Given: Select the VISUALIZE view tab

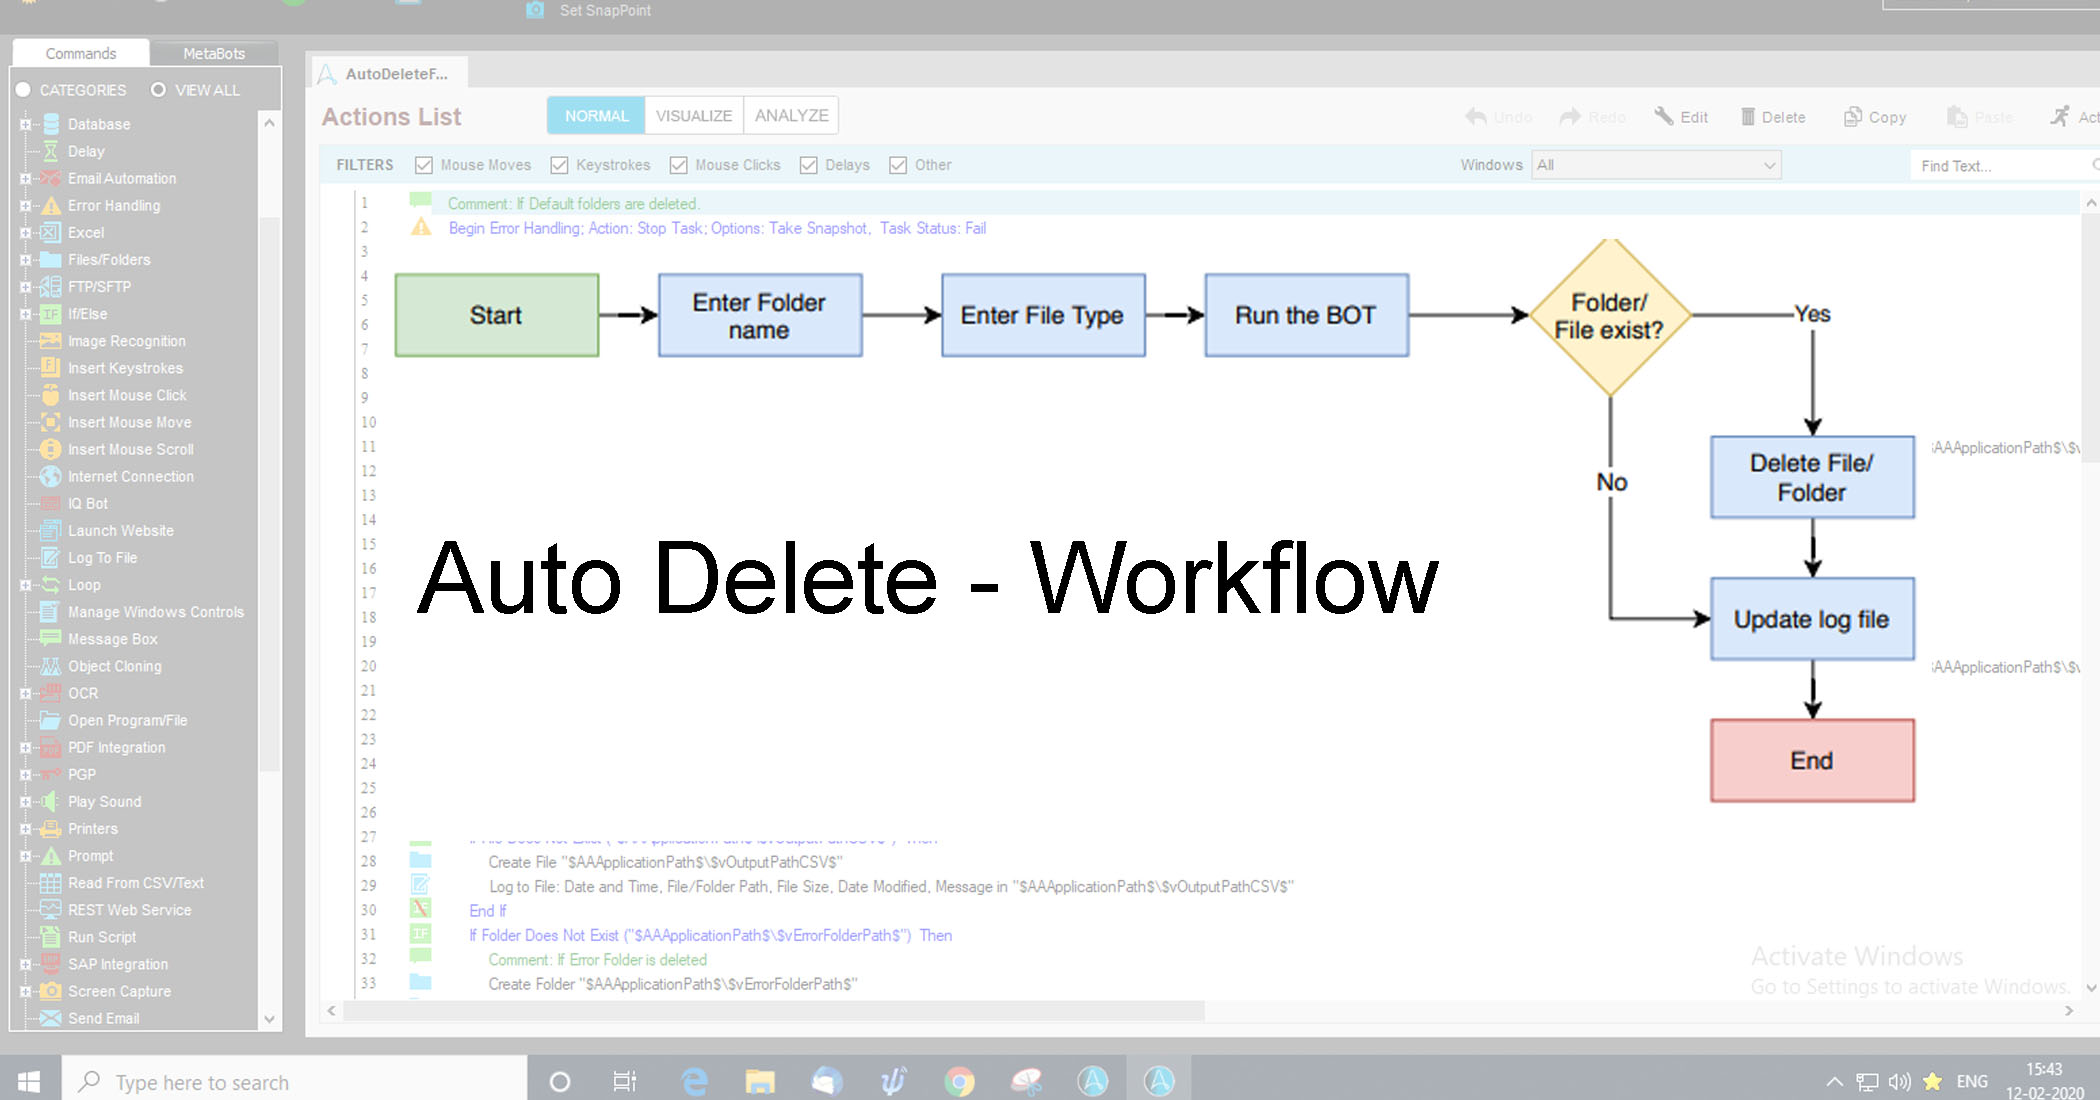Looking at the screenshot, I should (x=694, y=116).
